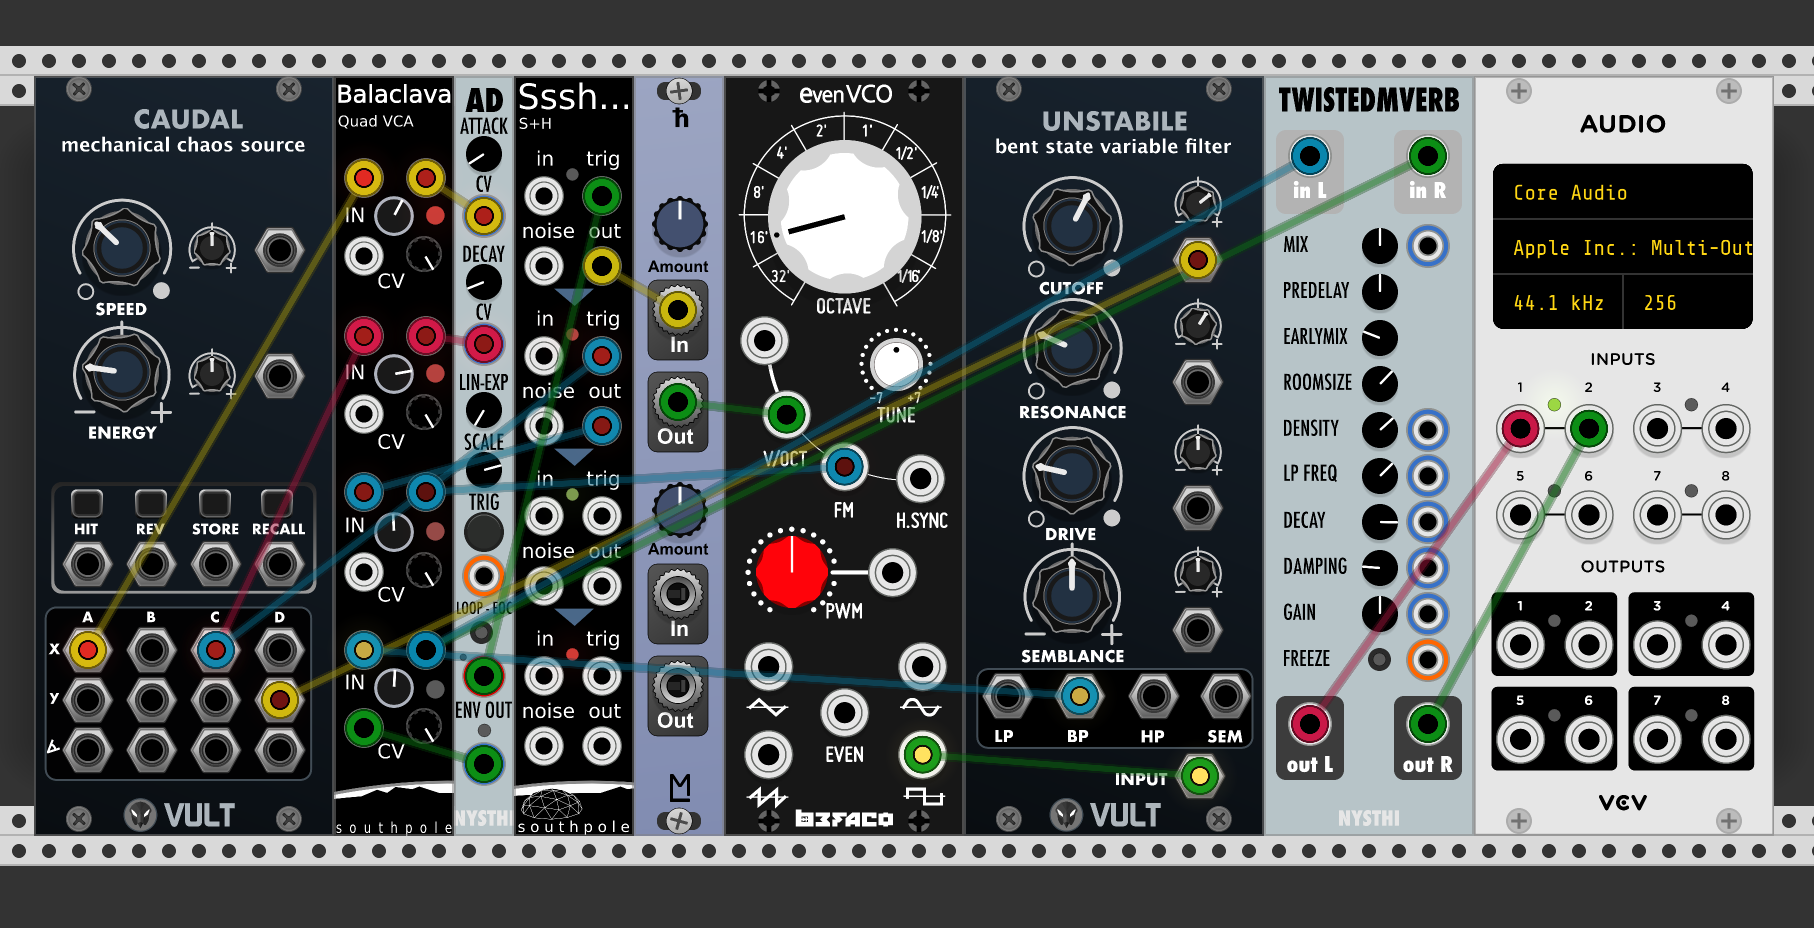Click the REV button on CAUDAL
Image resolution: width=1814 pixels, height=928 pixels.
pos(151,502)
